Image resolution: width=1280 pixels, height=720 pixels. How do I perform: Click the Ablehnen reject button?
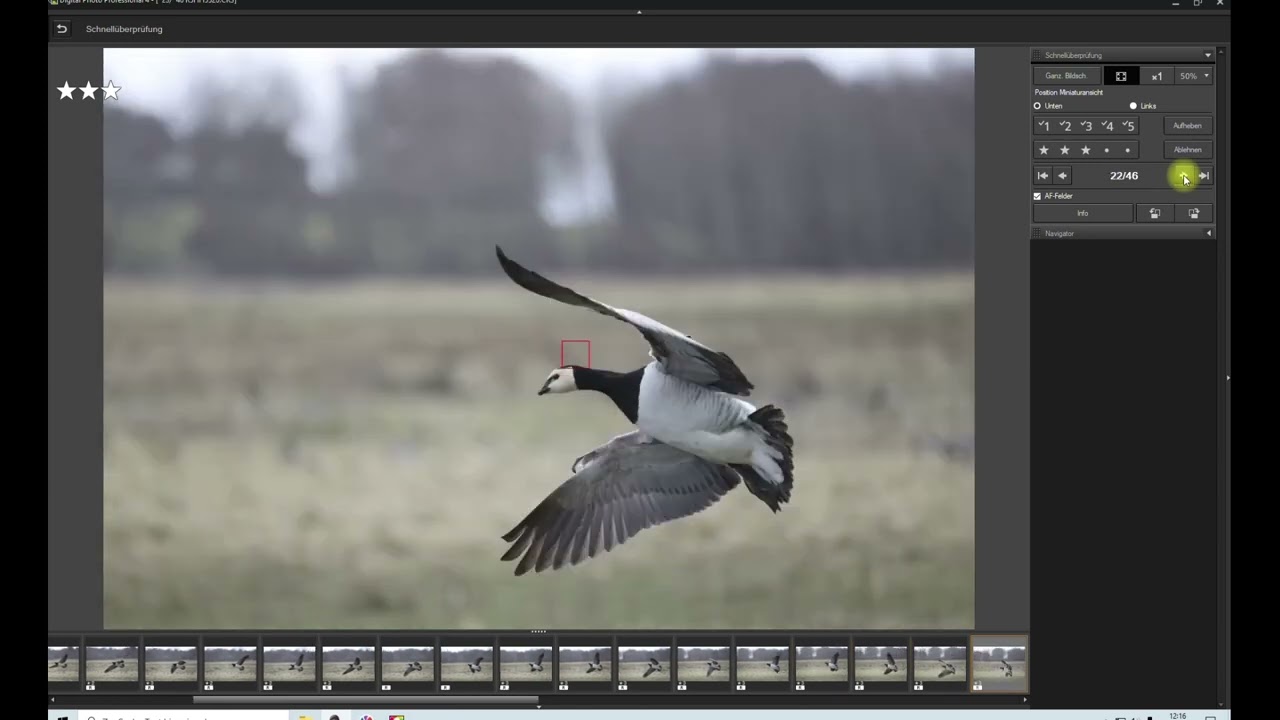coord(1188,150)
